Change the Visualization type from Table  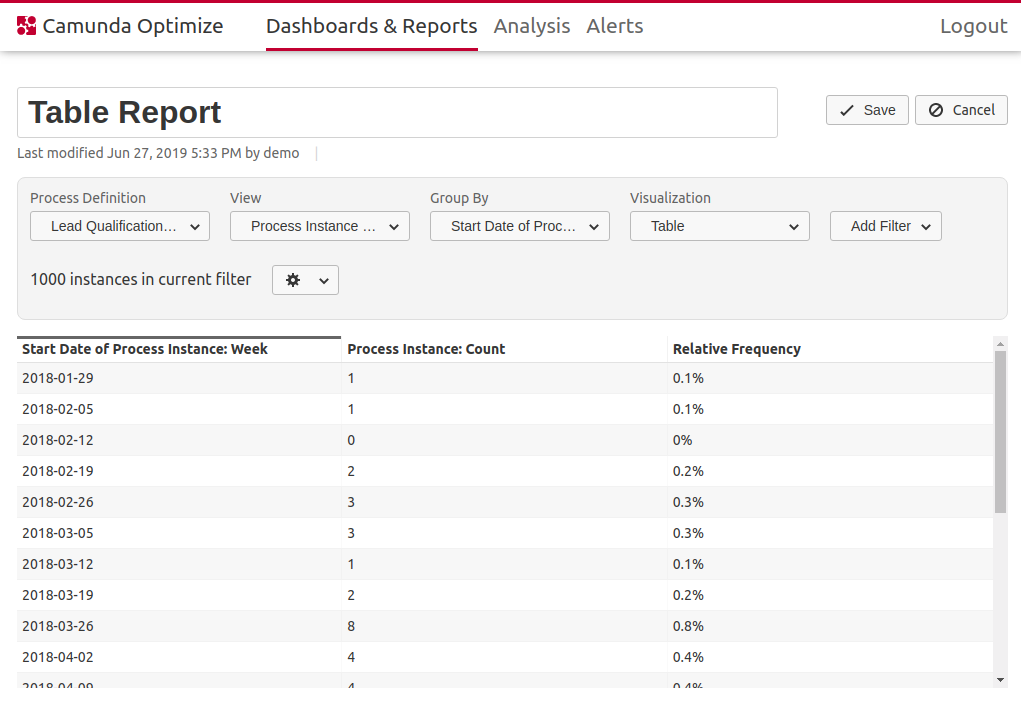pyautogui.click(x=720, y=226)
